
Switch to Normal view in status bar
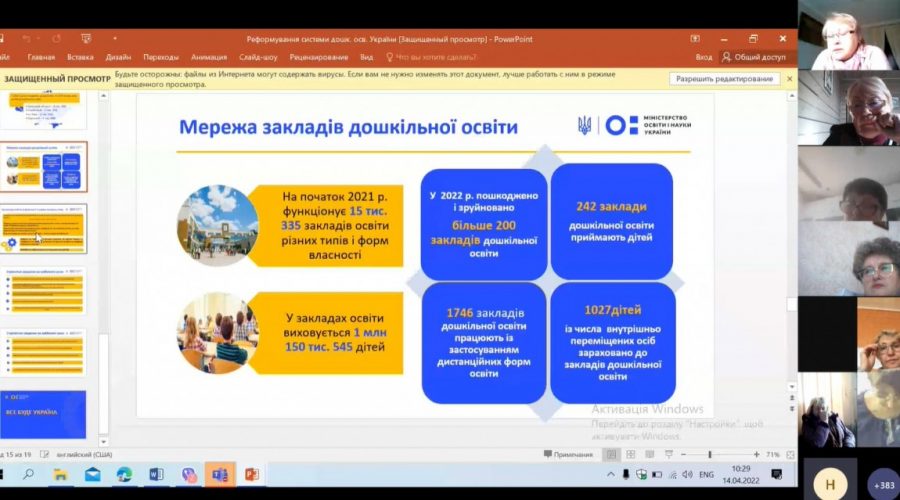611,455
